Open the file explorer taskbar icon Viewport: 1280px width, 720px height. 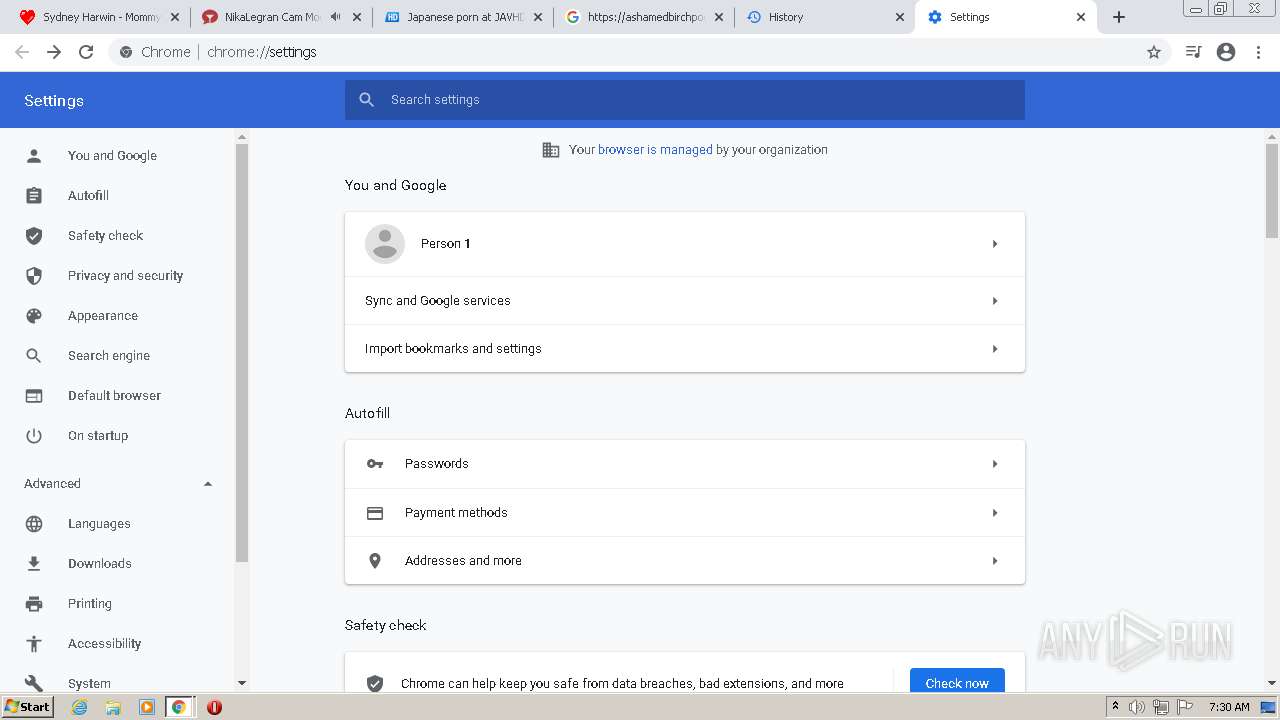113,707
